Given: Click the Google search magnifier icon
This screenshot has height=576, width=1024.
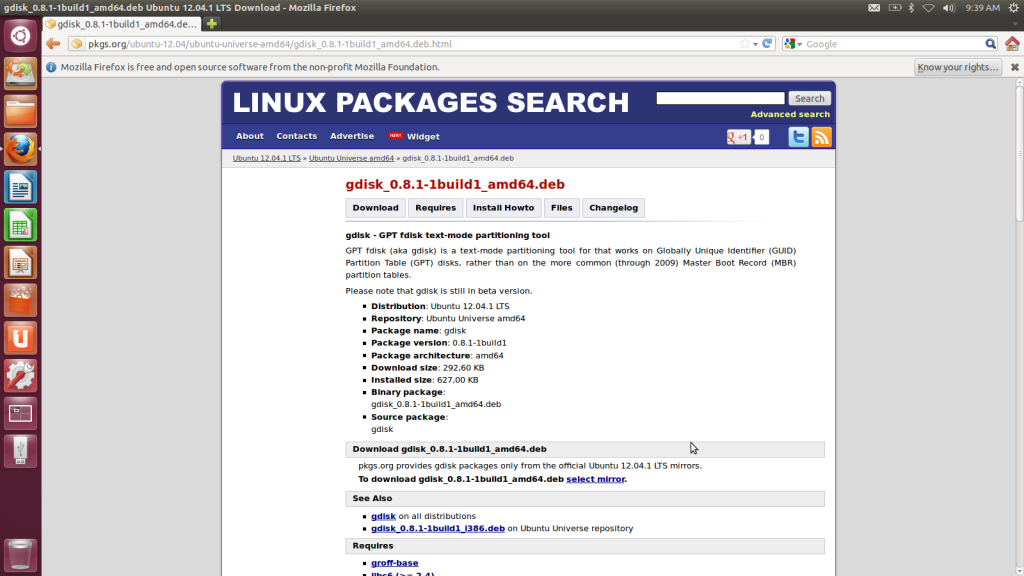Looking at the screenshot, I should click(x=991, y=44).
